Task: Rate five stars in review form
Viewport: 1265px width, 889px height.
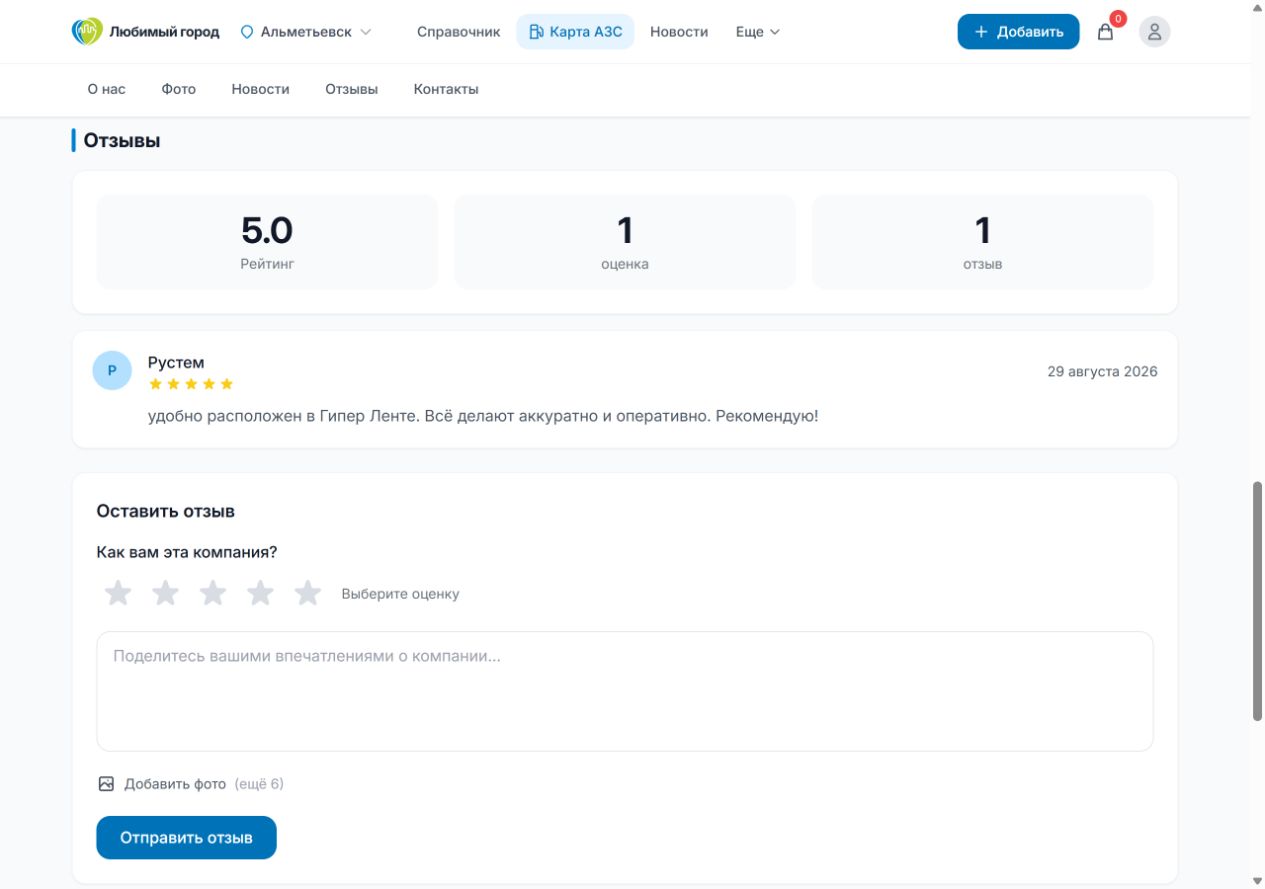Action: tap(308, 593)
